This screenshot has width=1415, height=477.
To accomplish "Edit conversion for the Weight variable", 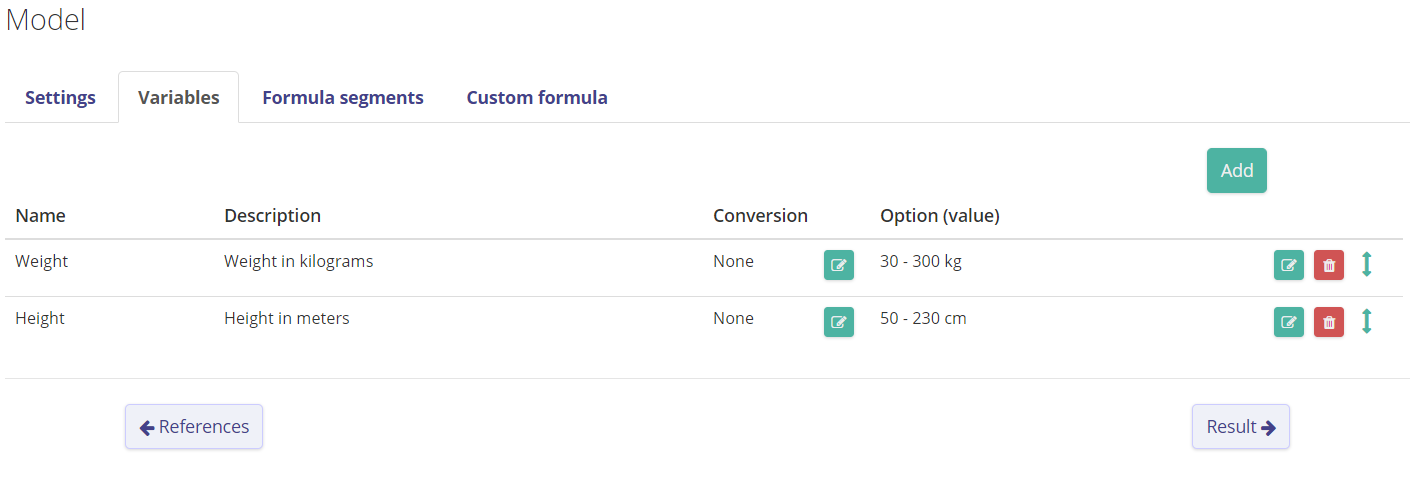I will click(x=838, y=265).
